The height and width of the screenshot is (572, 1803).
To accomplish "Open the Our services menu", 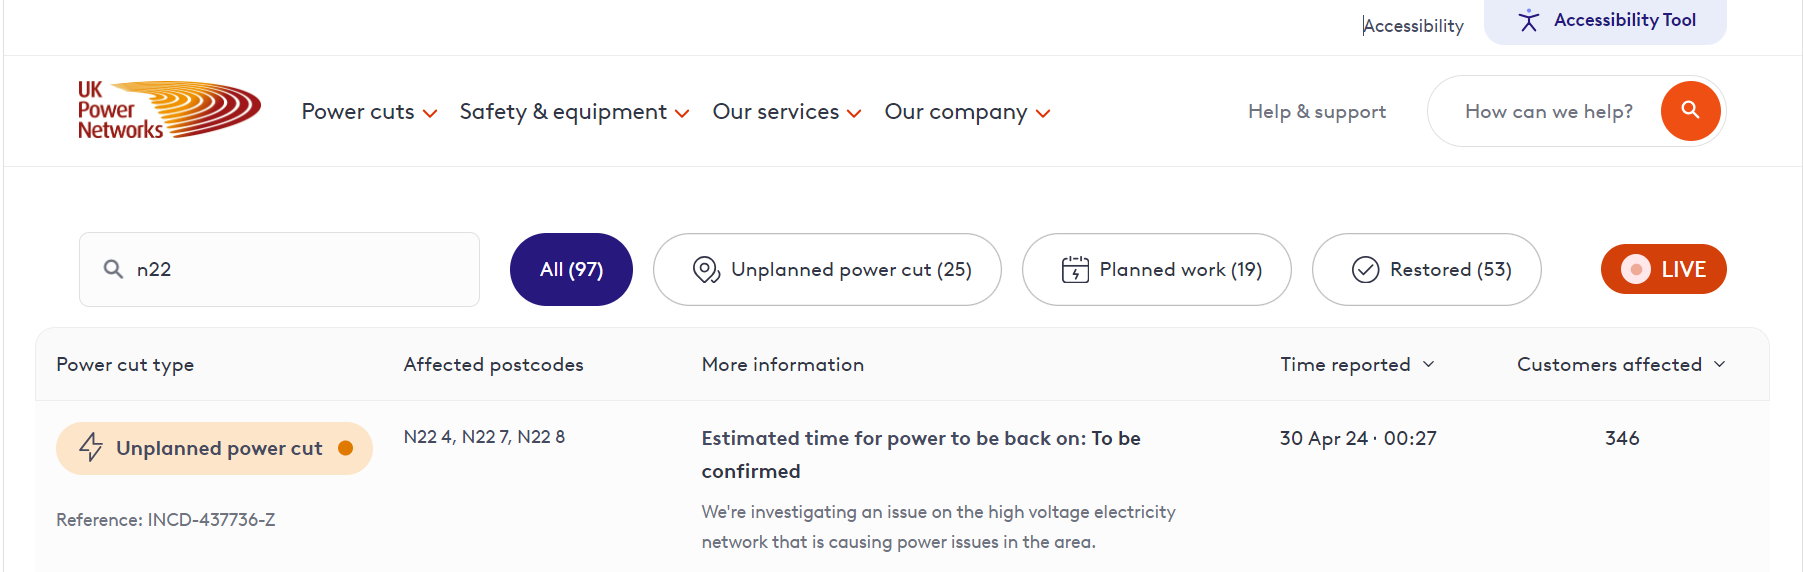I will 786,112.
